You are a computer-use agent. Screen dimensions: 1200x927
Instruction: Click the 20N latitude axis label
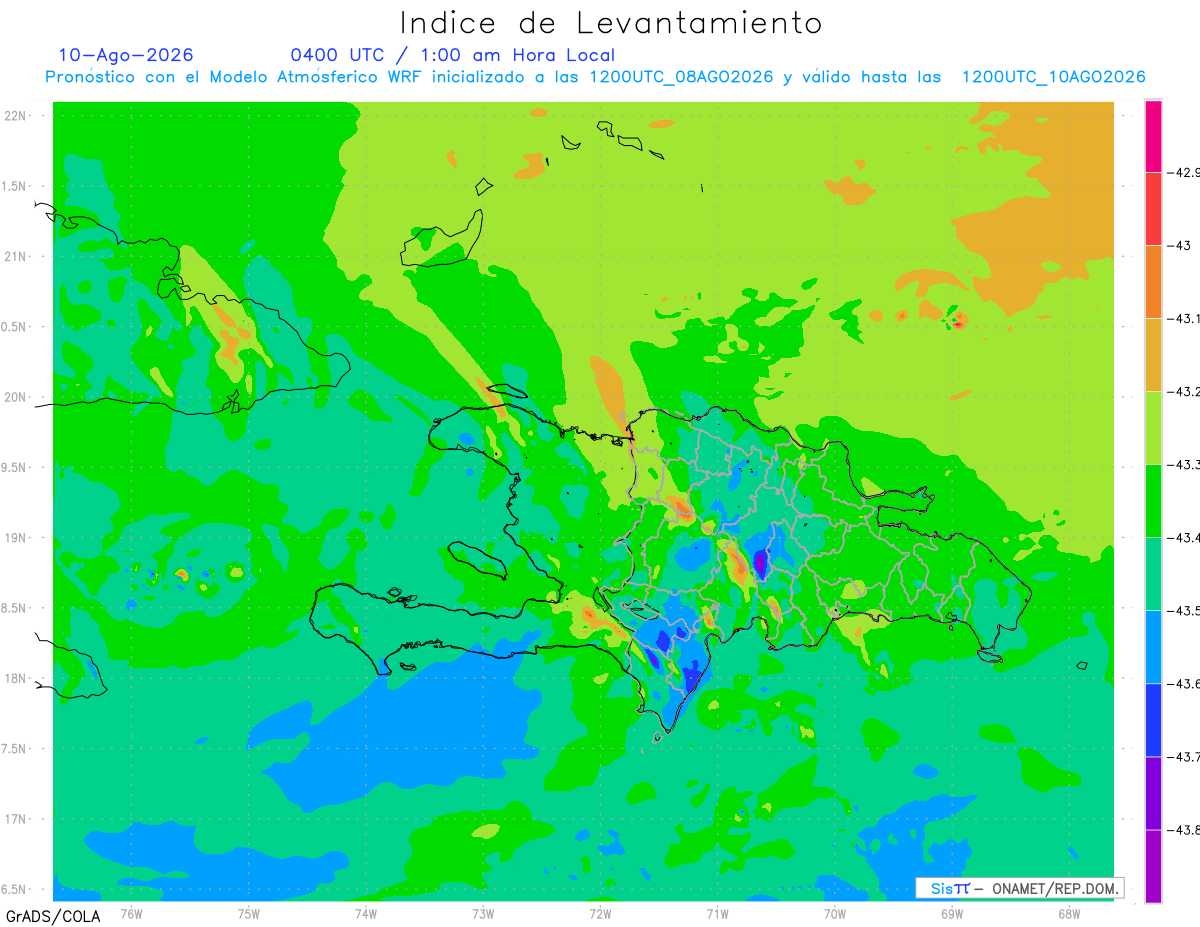[x=17, y=397]
